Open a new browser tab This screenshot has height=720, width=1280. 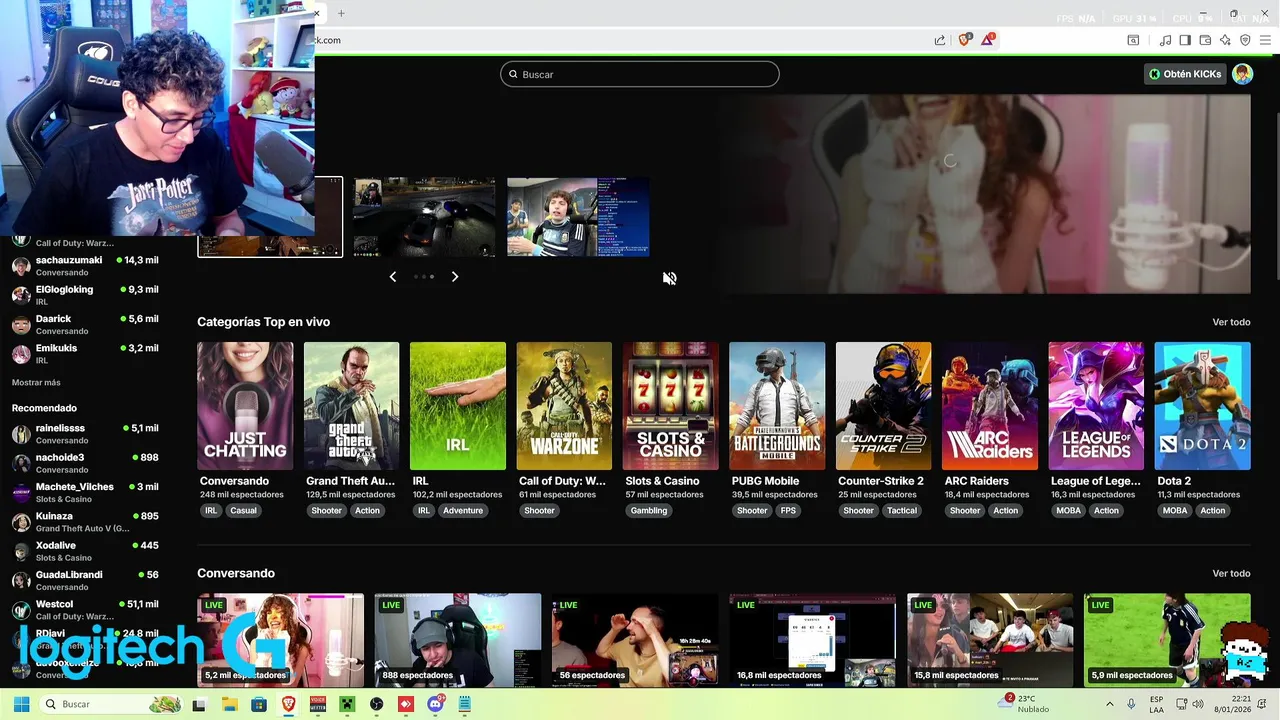341,13
